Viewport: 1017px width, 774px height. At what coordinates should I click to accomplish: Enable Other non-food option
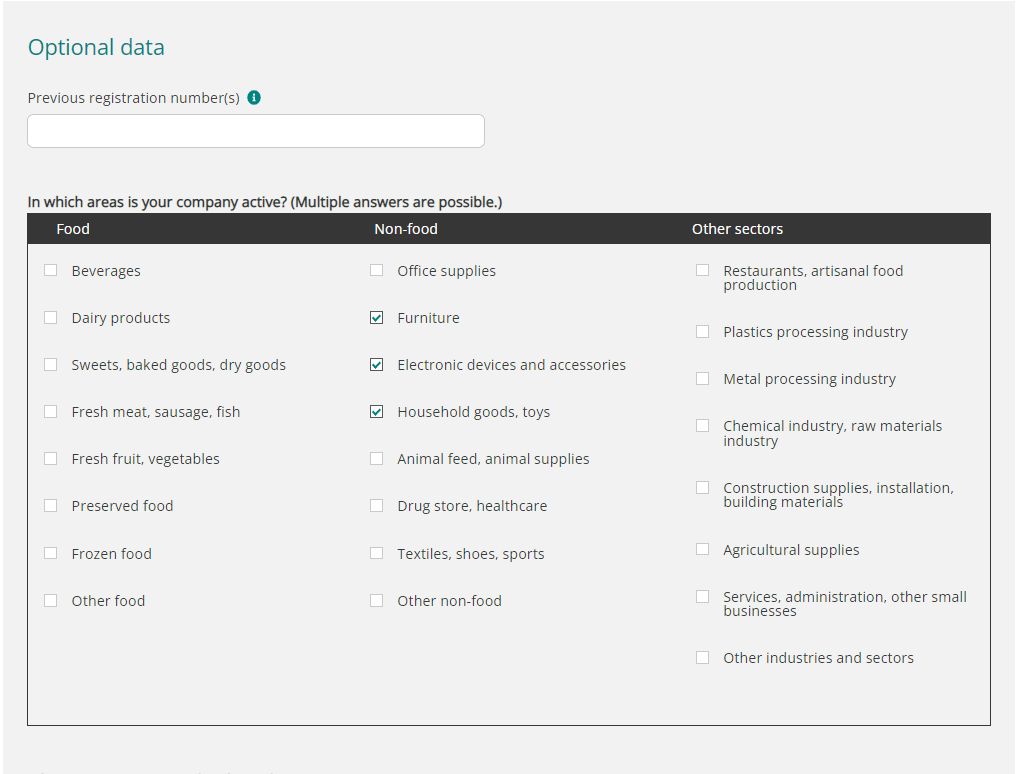376,600
